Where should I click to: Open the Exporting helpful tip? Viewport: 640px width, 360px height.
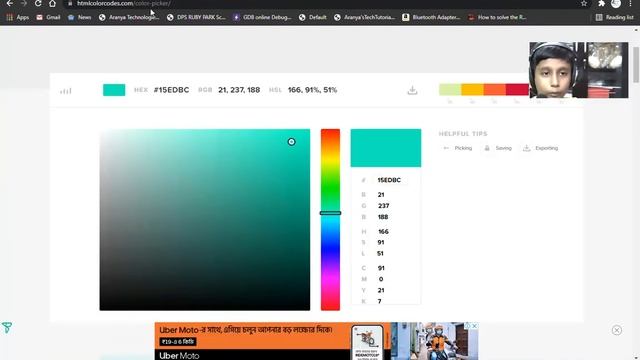(x=540, y=148)
